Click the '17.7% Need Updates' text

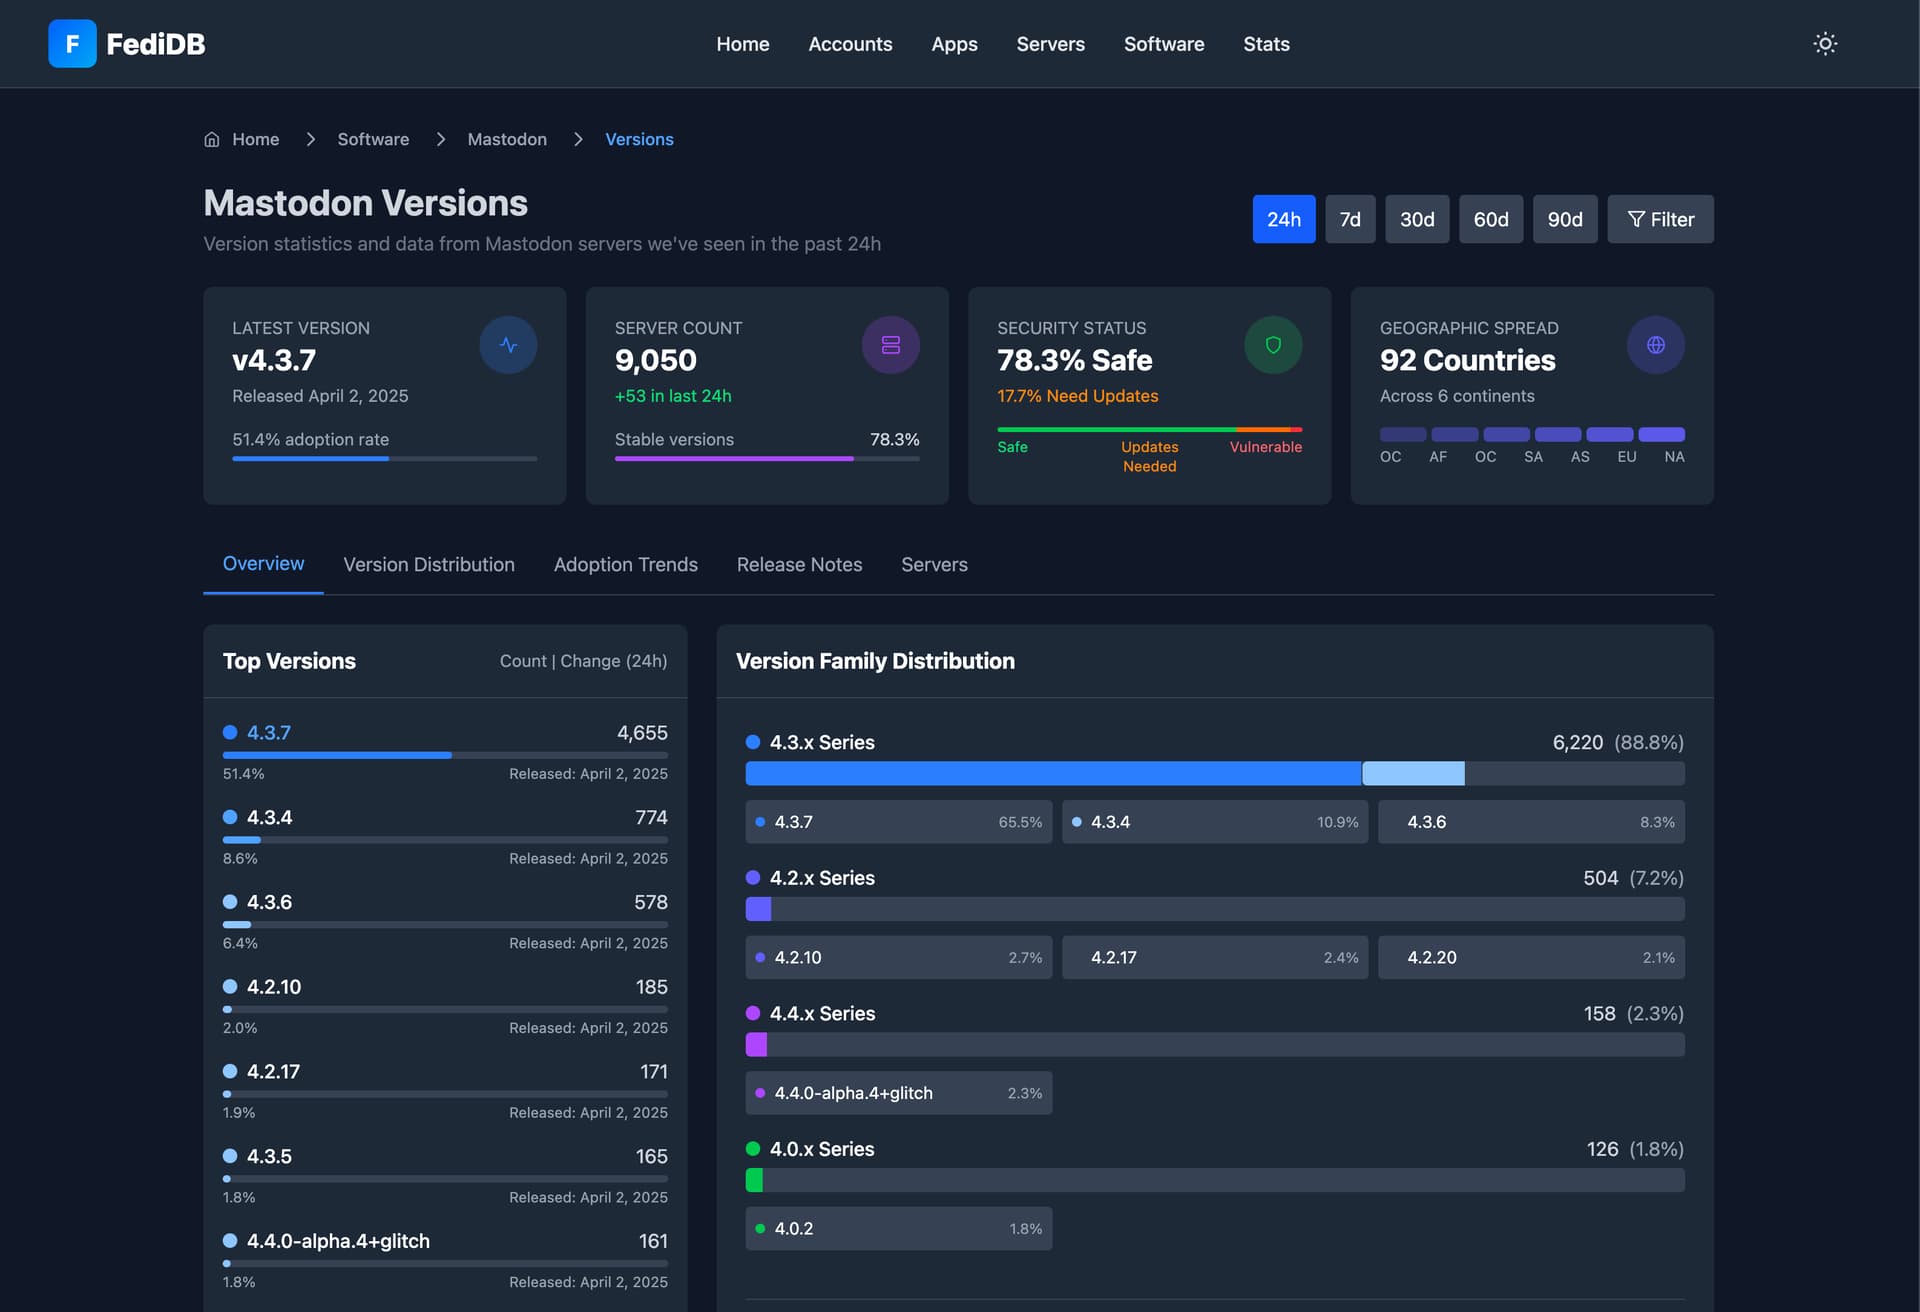point(1077,396)
